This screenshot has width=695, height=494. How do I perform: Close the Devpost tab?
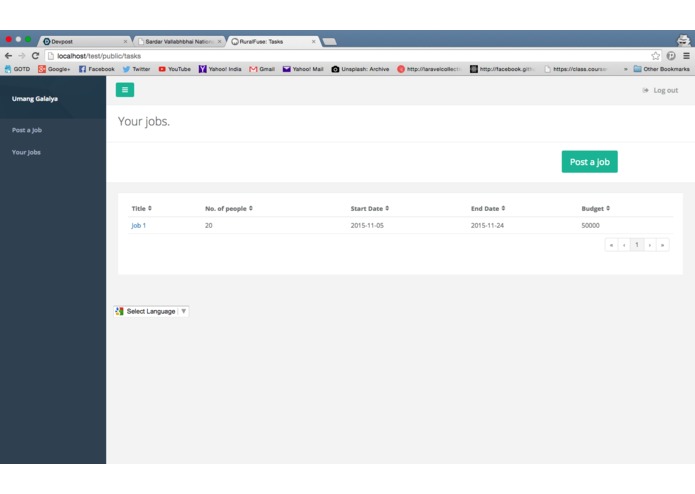coord(125,42)
